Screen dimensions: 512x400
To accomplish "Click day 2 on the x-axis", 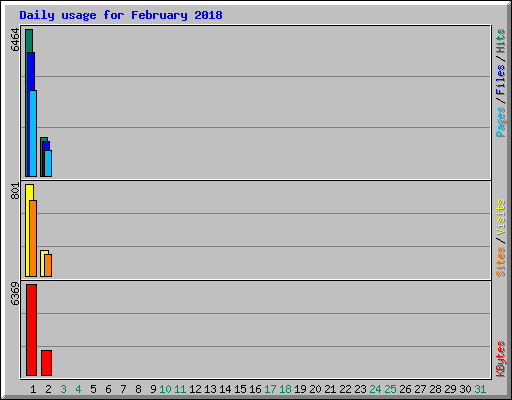I will (x=48, y=389).
